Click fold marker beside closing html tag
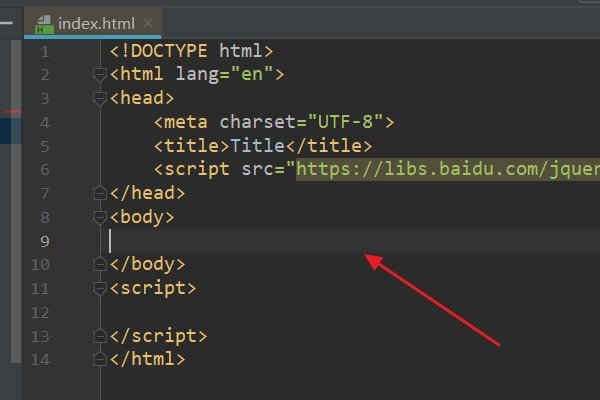The height and width of the screenshot is (400, 600). pos(99,360)
